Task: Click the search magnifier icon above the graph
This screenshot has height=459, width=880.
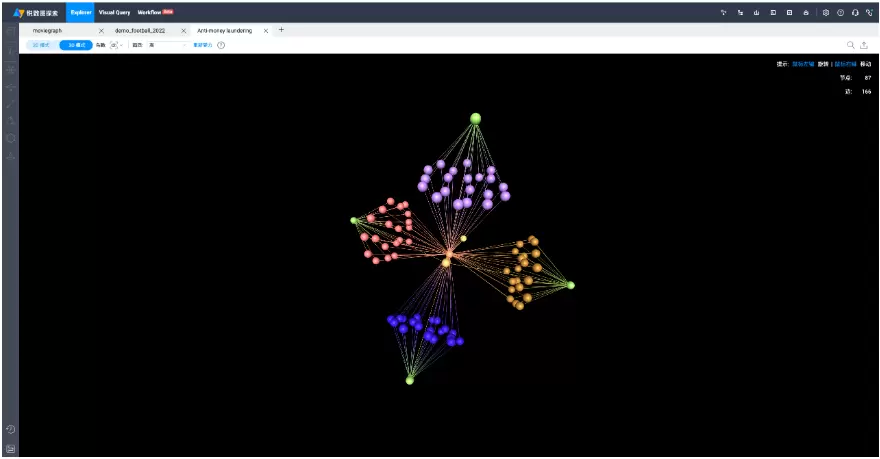Action: point(851,45)
